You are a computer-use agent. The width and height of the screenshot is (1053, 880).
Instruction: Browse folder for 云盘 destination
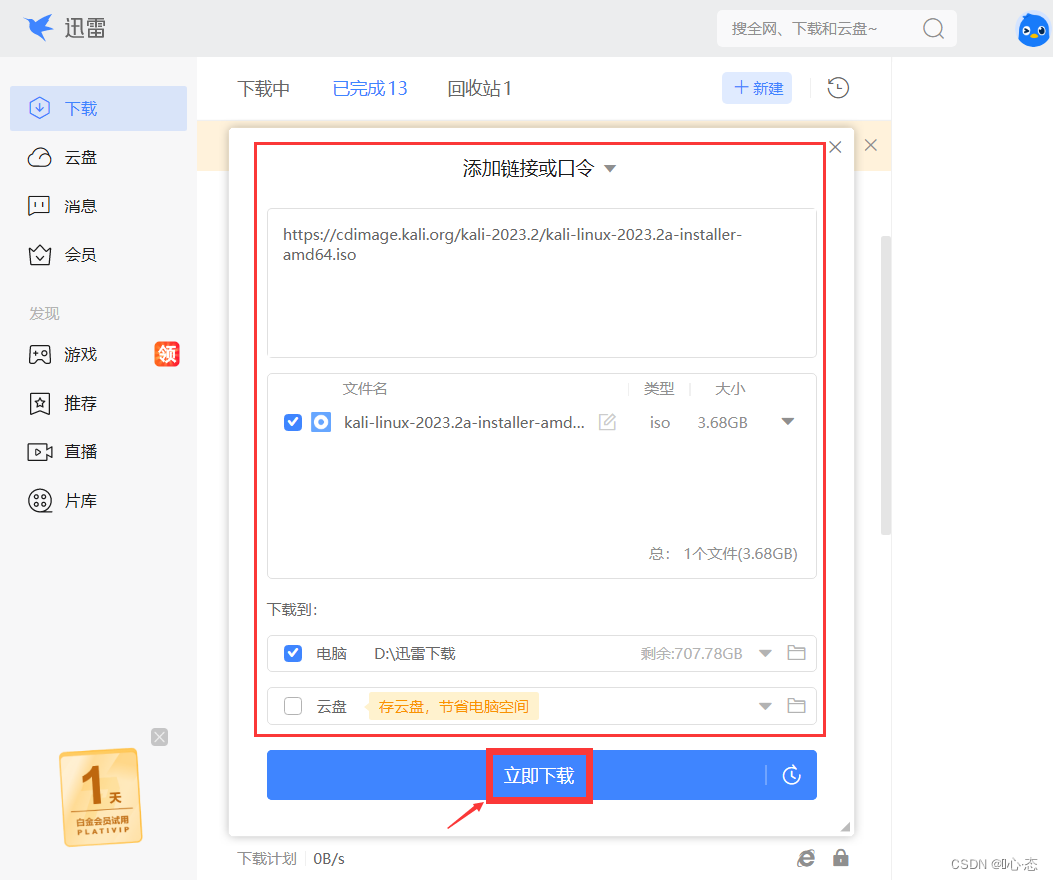click(796, 705)
